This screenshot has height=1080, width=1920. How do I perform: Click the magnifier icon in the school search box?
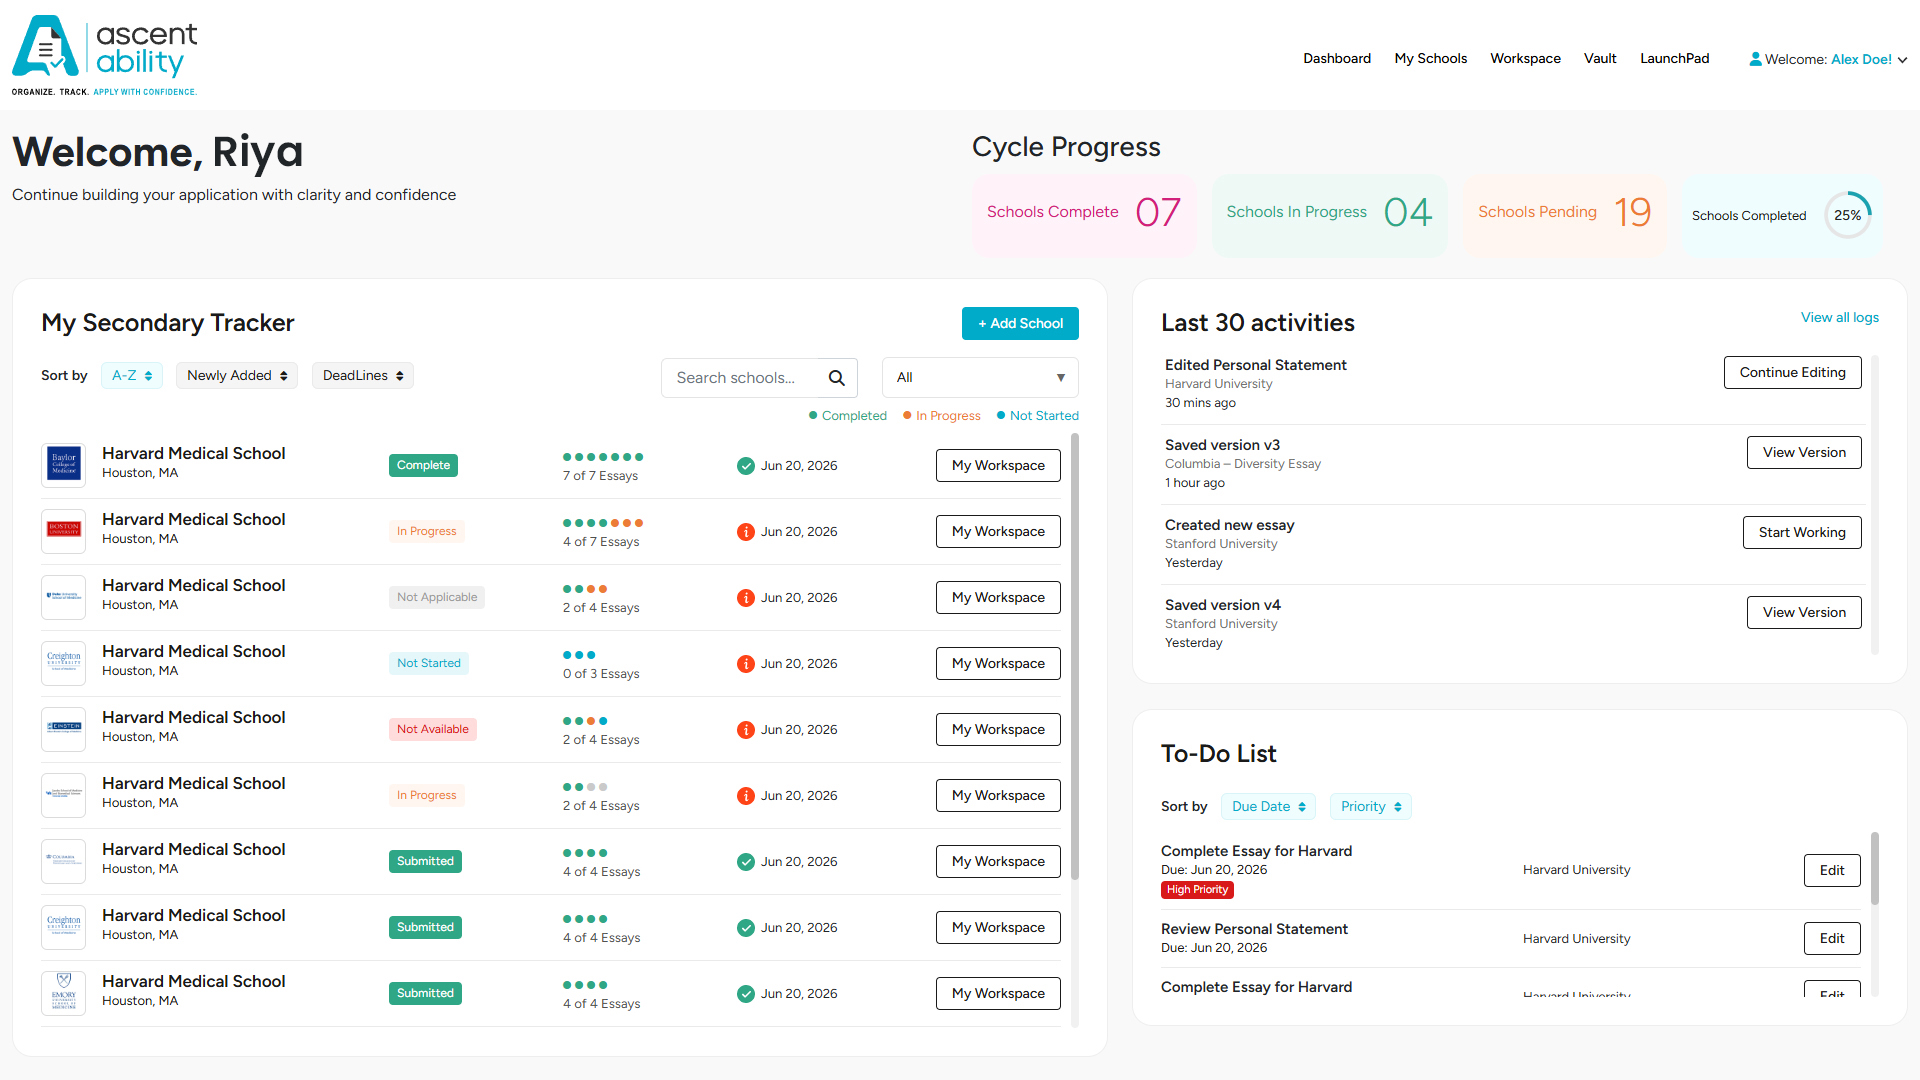coord(837,378)
